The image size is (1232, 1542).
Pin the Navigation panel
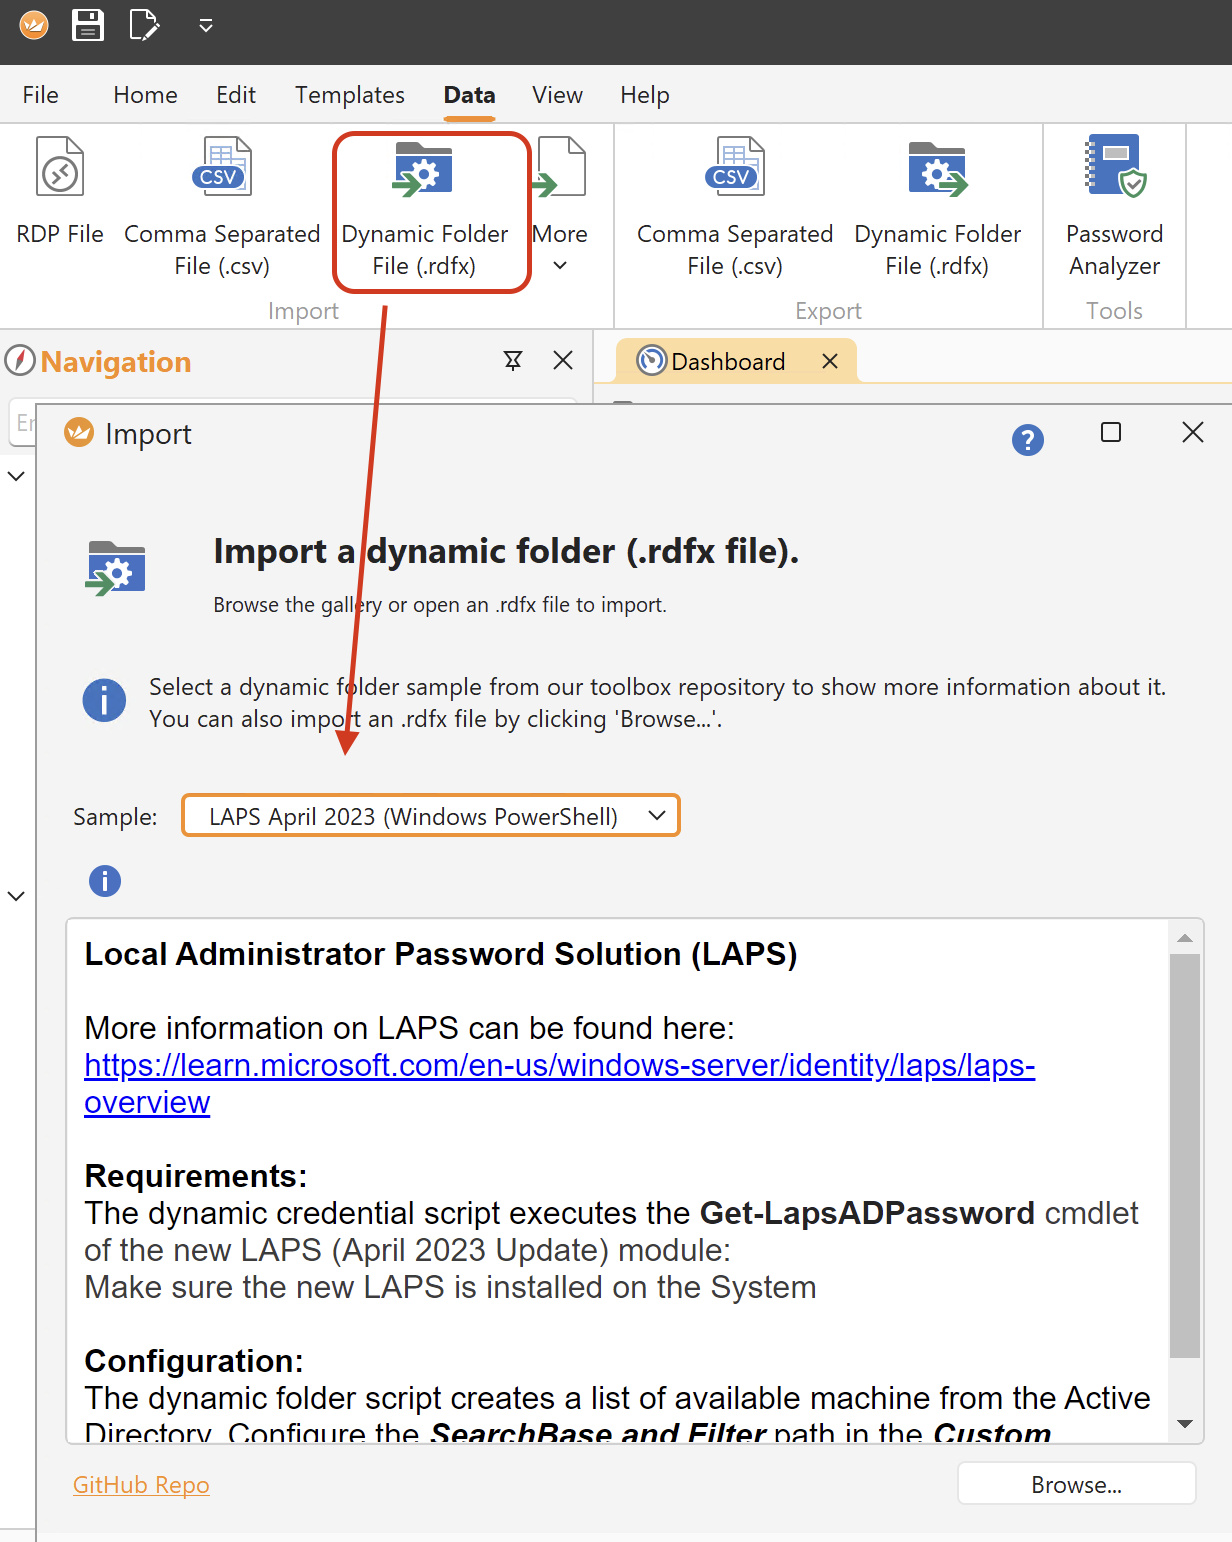click(513, 361)
